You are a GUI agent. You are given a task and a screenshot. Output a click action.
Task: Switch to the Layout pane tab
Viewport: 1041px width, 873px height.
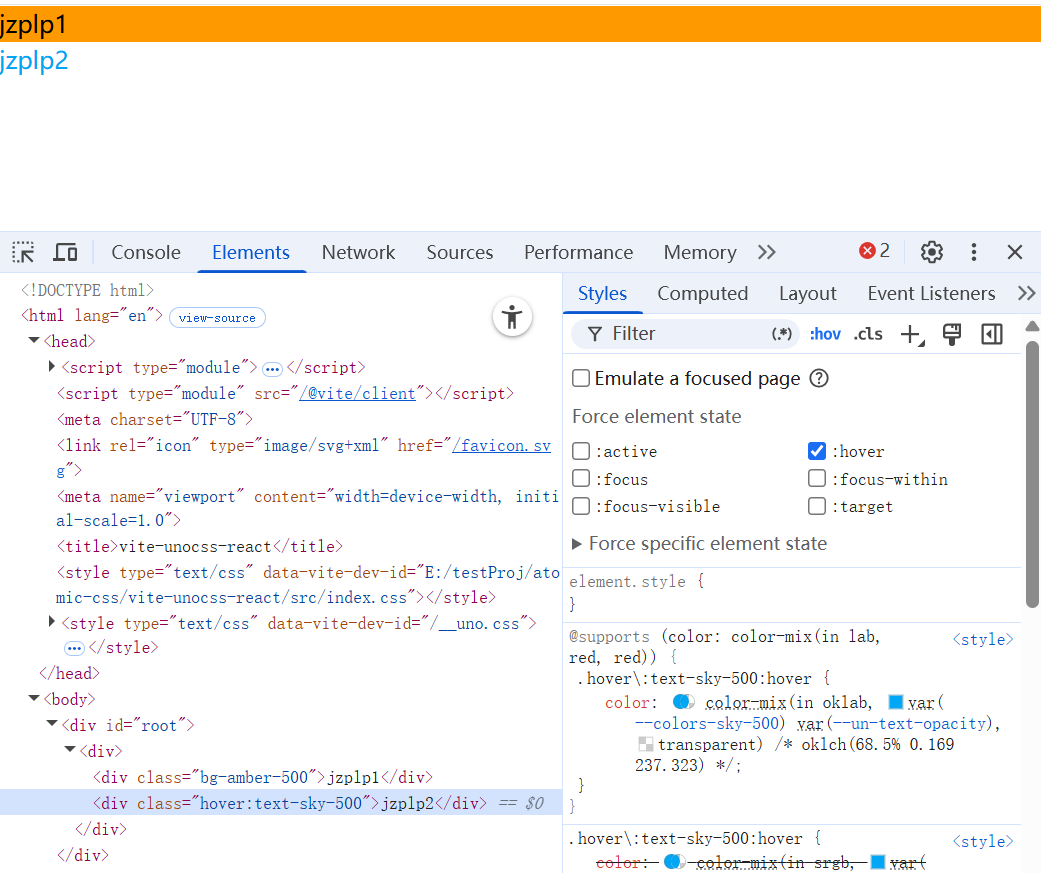[807, 293]
